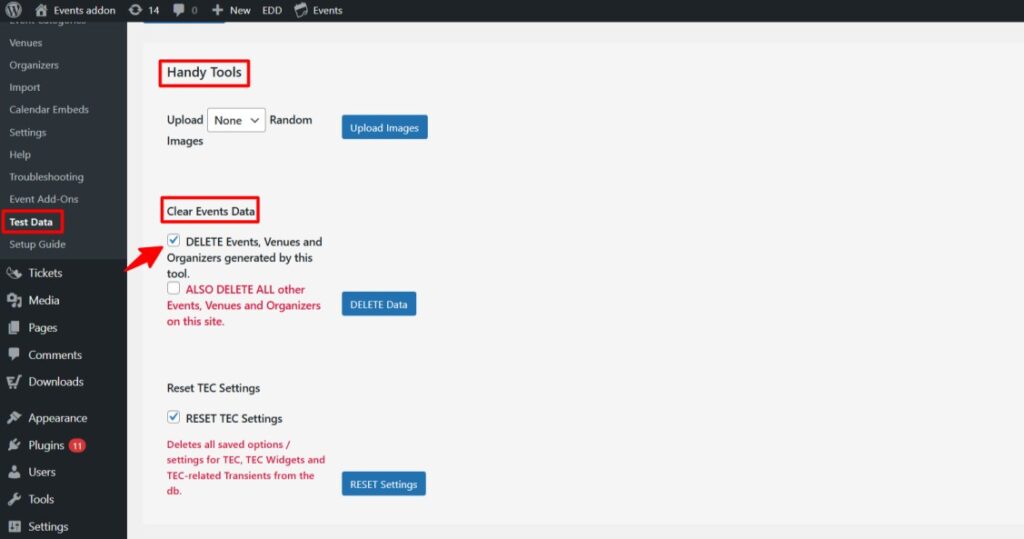Image resolution: width=1024 pixels, height=539 pixels.
Task: Click the Clear Events Data heading
Action: (210, 211)
